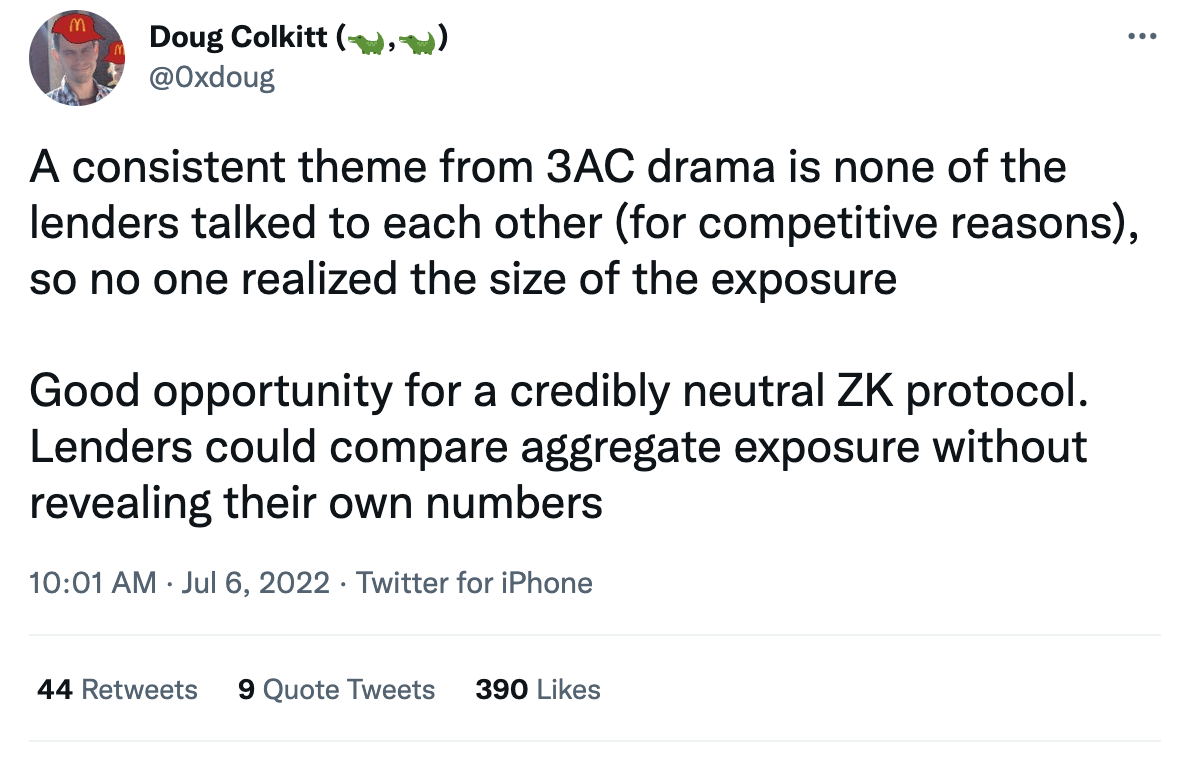The width and height of the screenshot is (1192, 758).
Task: View the 44 Retweets list
Action: (117, 690)
